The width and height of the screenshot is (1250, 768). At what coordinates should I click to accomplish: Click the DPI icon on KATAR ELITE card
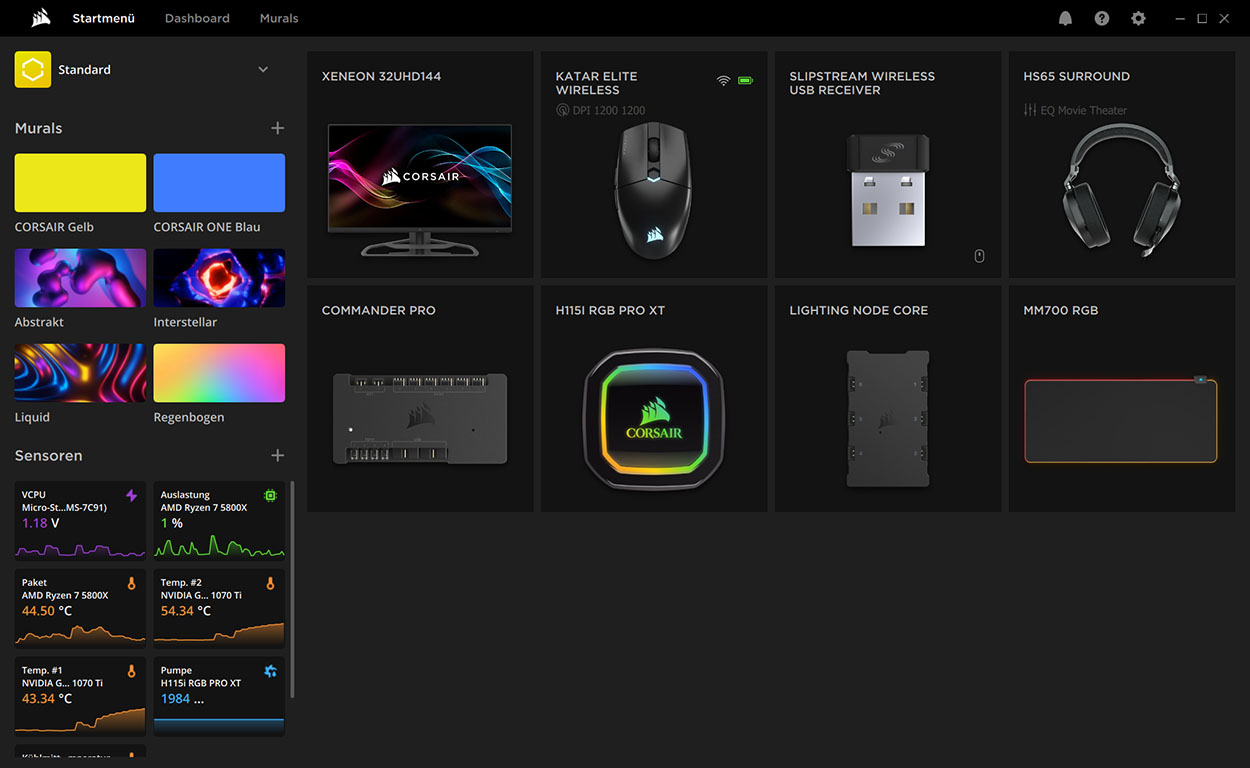point(563,110)
